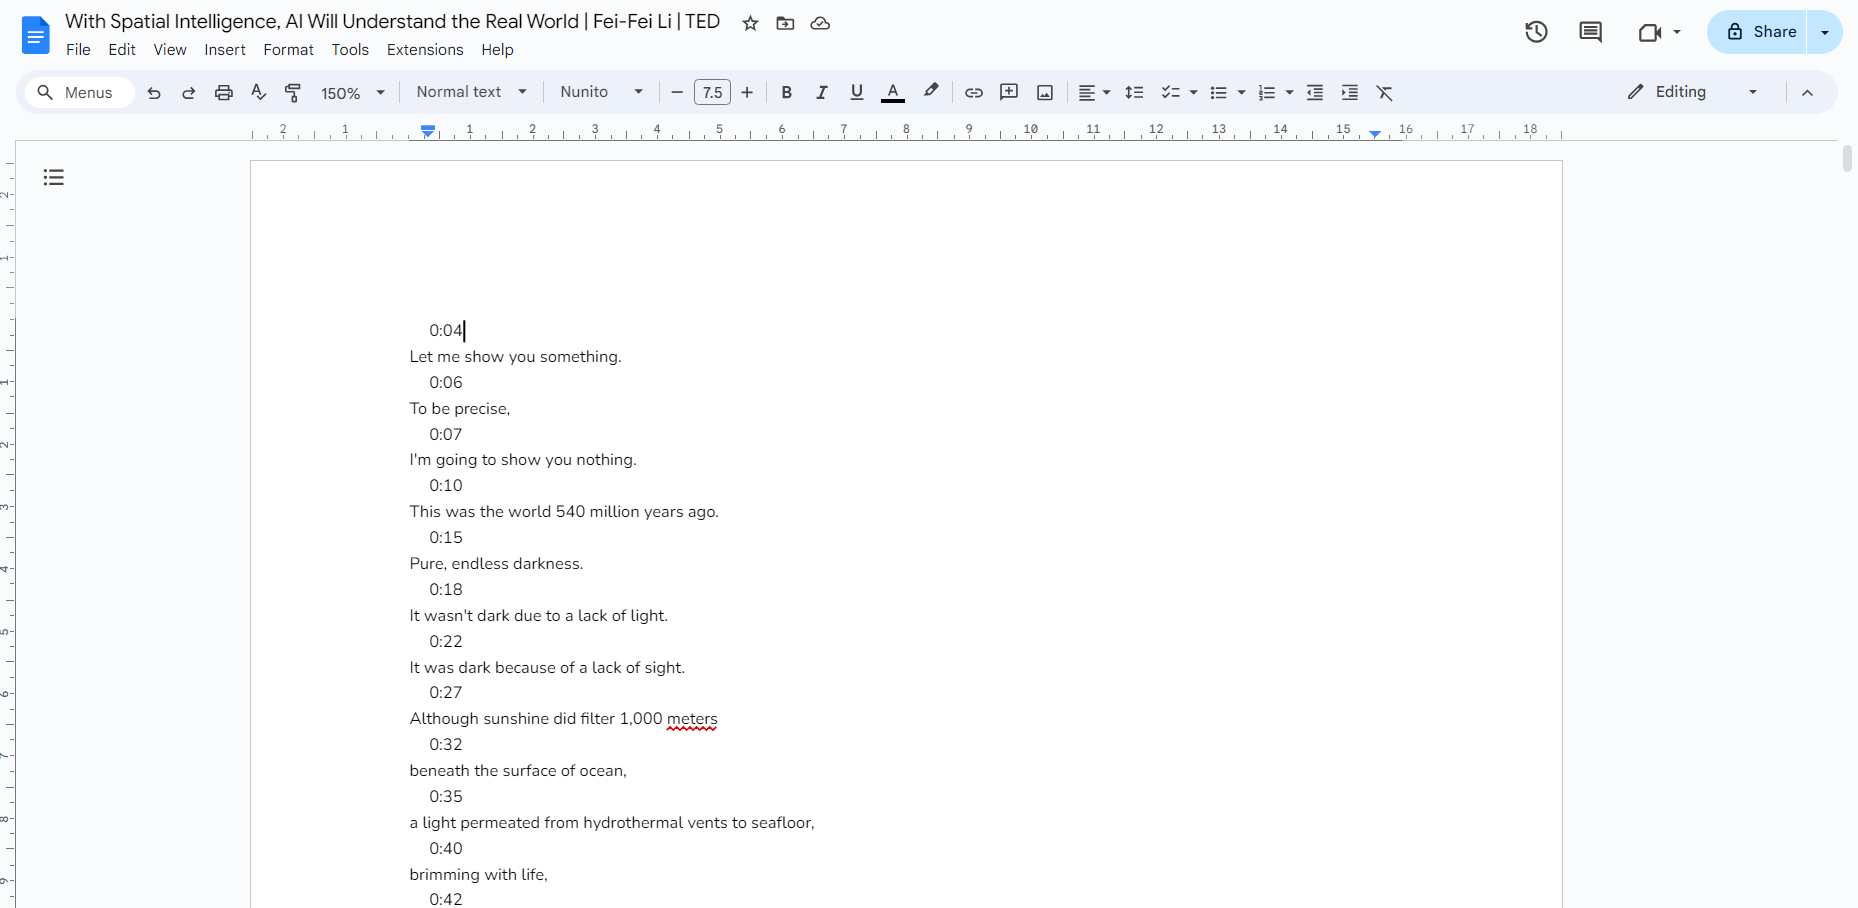Insert a link
The image size is (1858, 908).
974,93
